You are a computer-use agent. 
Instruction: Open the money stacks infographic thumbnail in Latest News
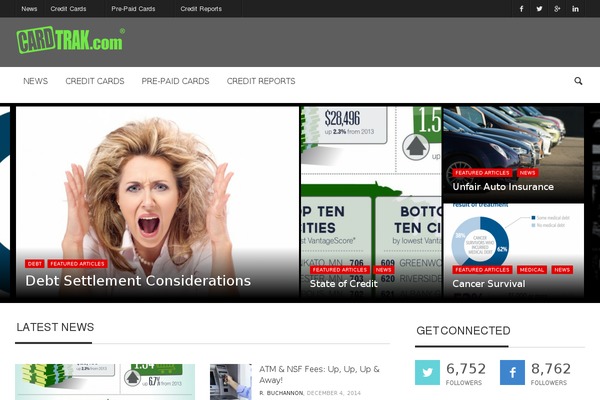[105, 382]
